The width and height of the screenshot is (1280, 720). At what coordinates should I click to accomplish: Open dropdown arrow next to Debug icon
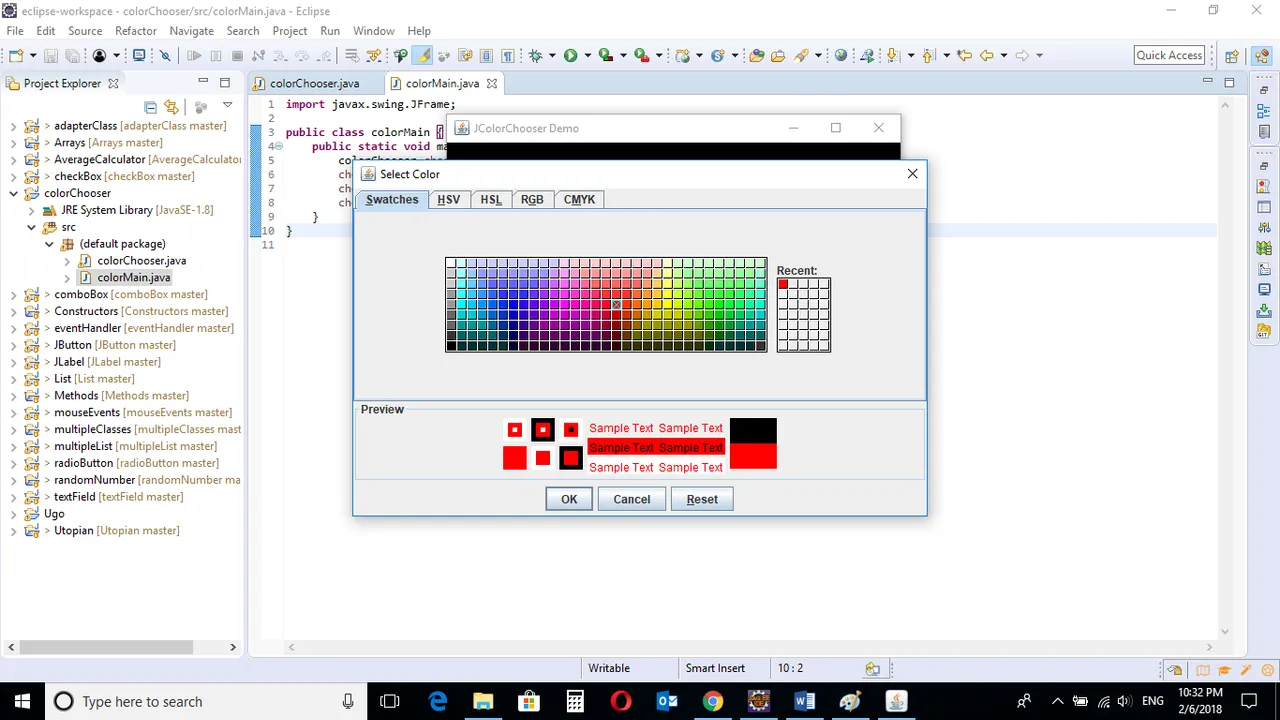(553, 56)
